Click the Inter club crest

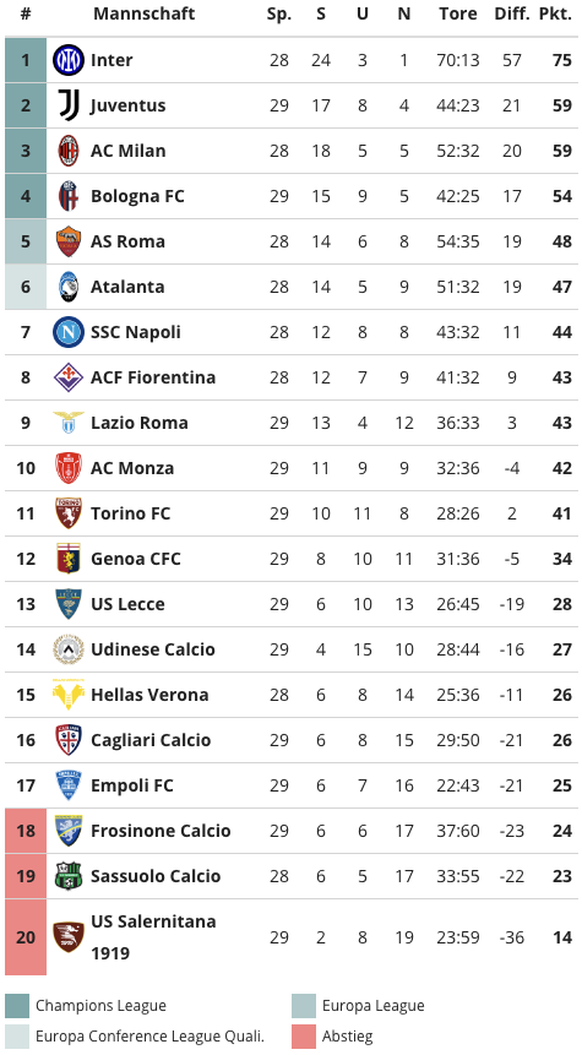point(68,60)
